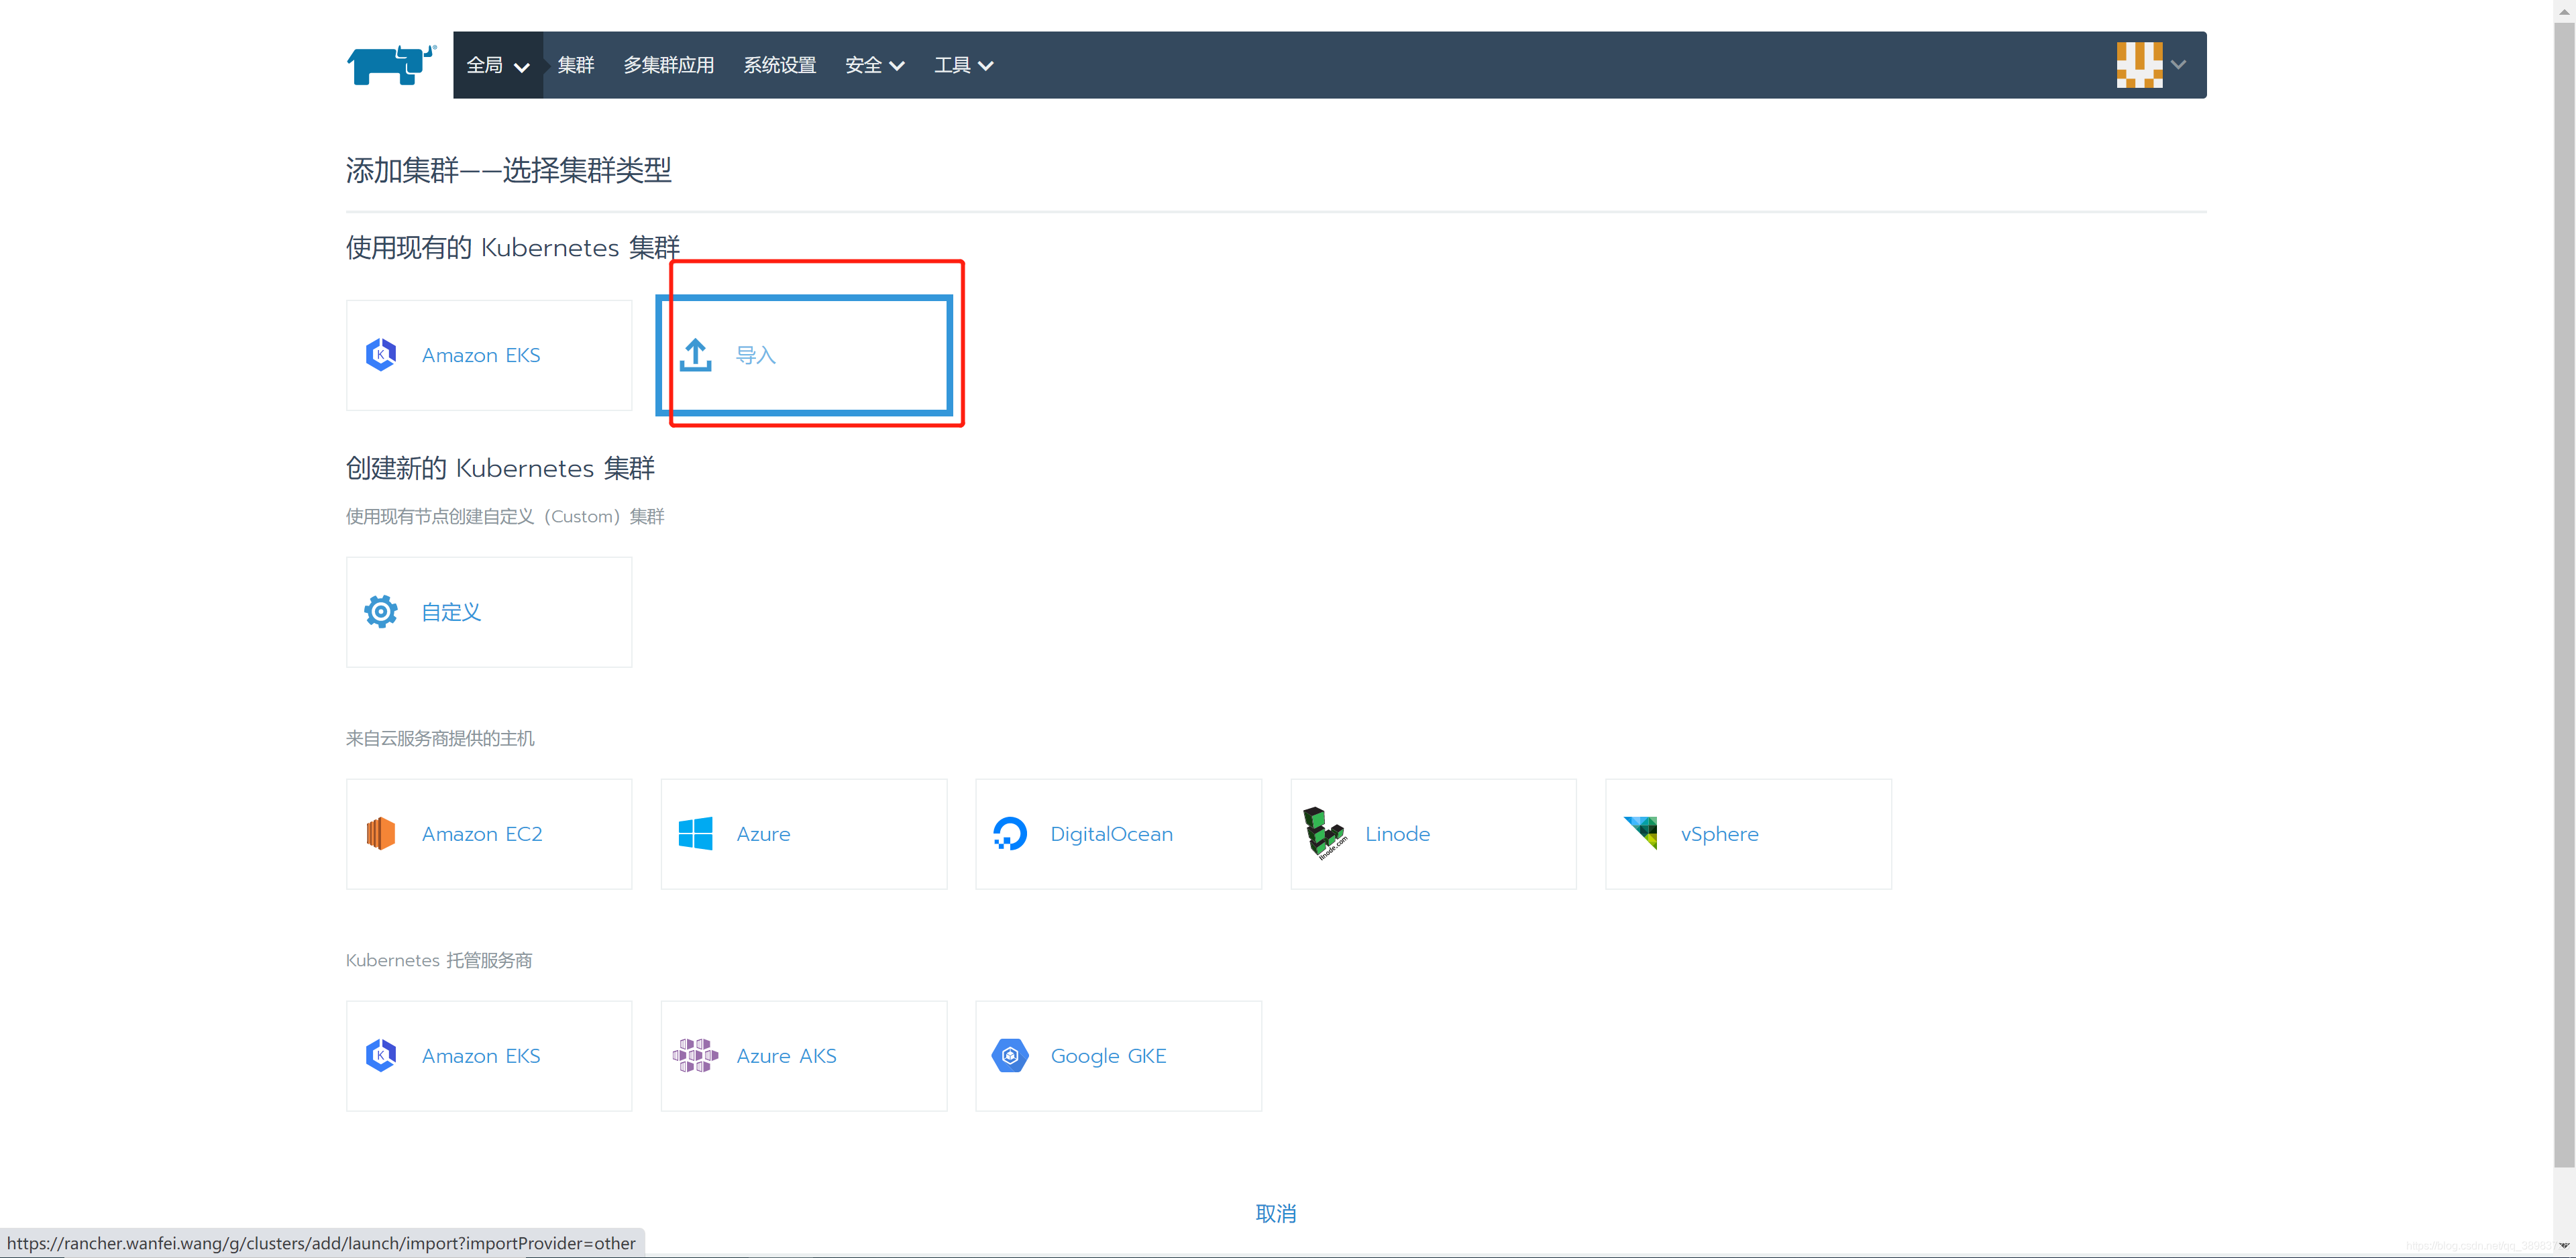Expand the 全局 global dropdown
The image size is (2576, 1258).
[x=498, y=65]
